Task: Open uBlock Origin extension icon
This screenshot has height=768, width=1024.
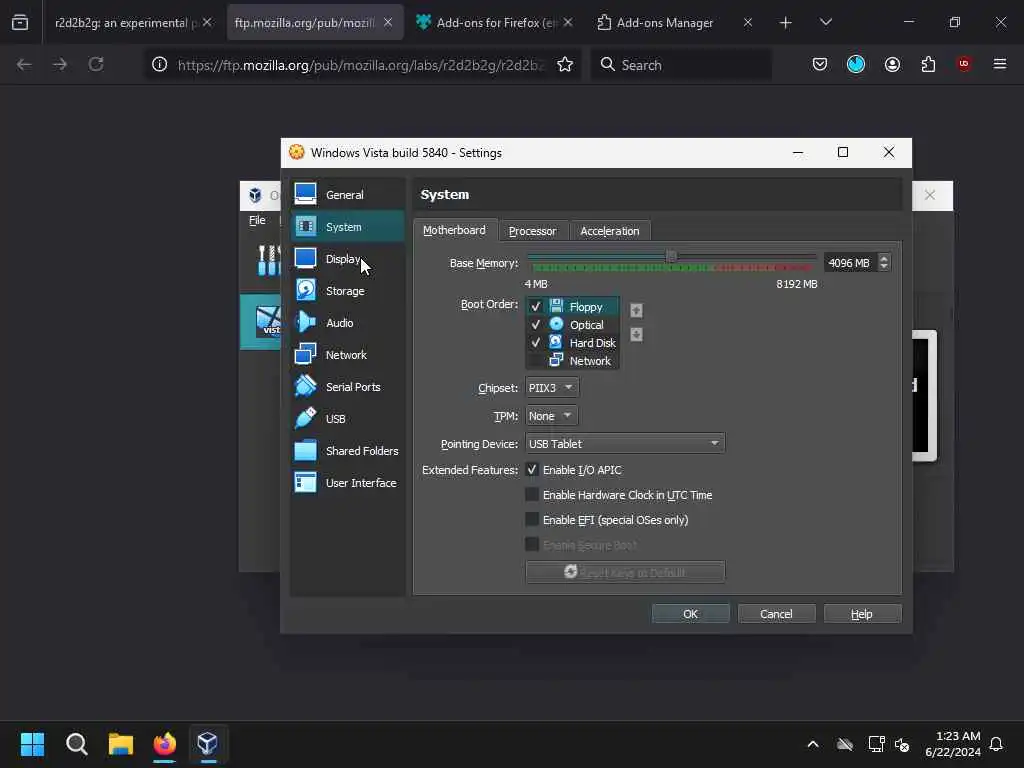Action: click(964, 64)
